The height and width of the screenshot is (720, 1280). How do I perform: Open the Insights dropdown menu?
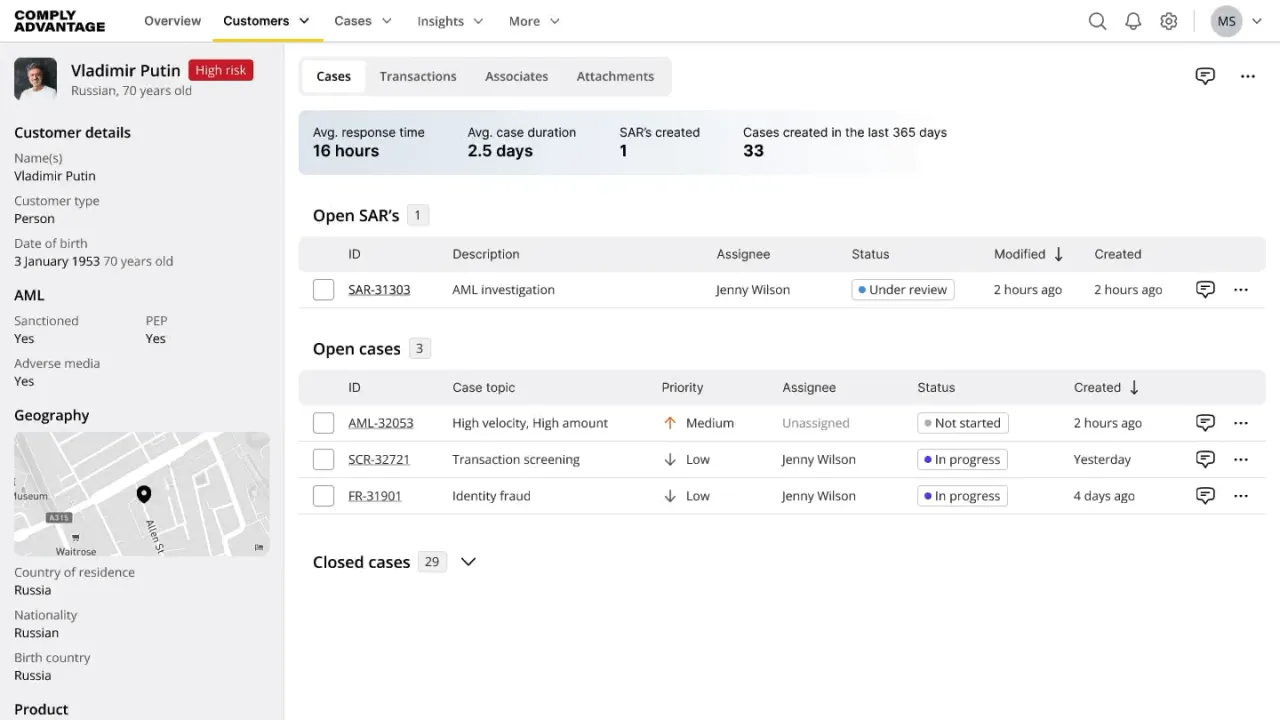click(450, 21)
